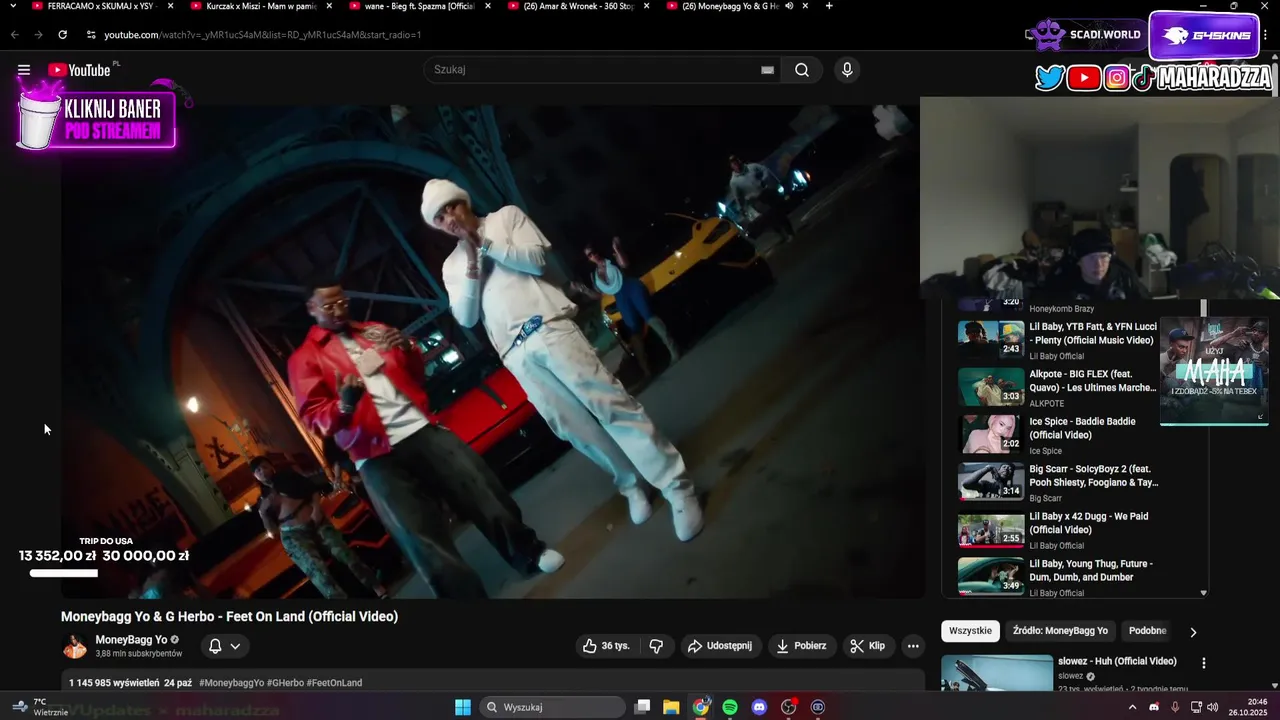Open Discord from the taskbar
1280x720 pixels.
pos(759,707)
